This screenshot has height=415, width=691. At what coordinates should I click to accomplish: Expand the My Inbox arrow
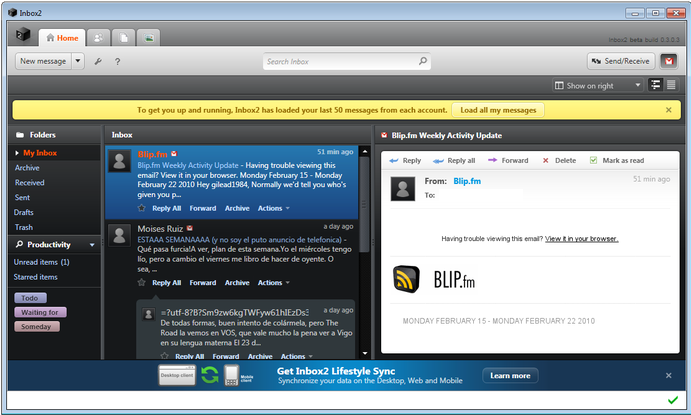point(17,153)
